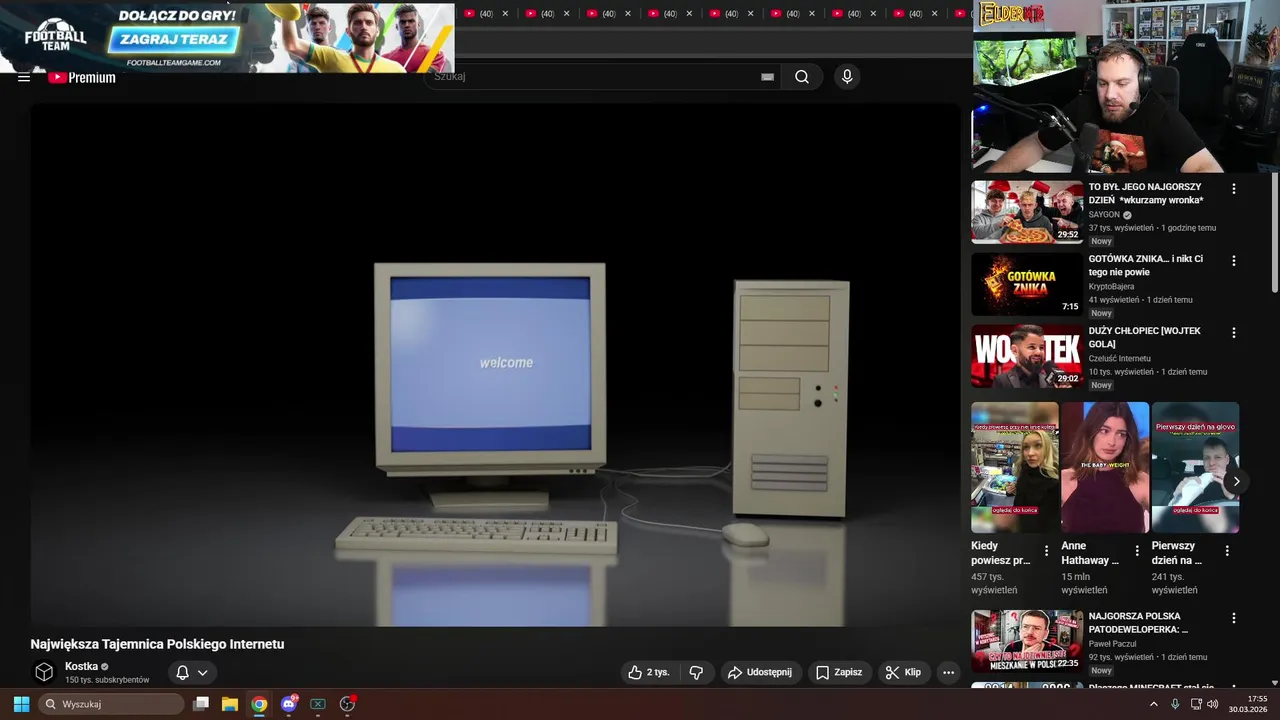Click TO BYŁ JEGO NAJGORSZY DZIEŃ title
Viewport: 1280px width, 720px height.
(1145, 193)
